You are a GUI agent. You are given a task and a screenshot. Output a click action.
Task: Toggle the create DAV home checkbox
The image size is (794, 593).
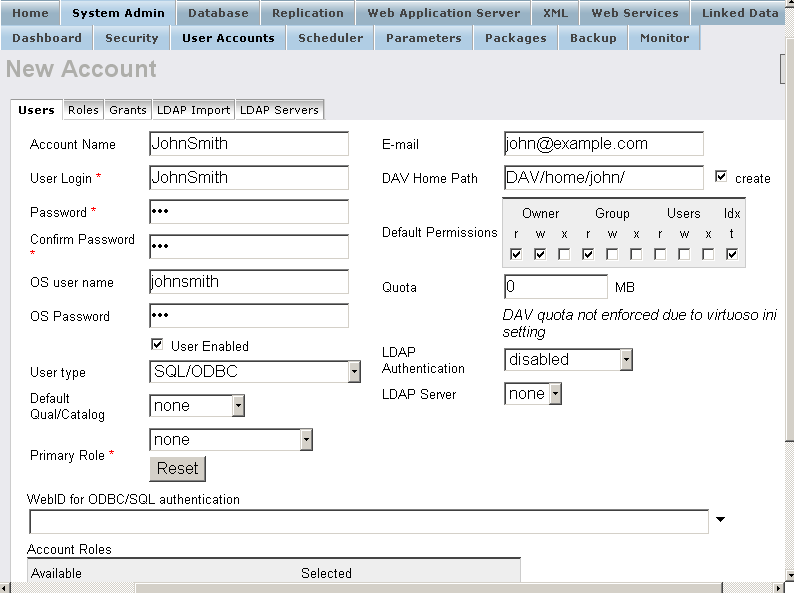coord(721,176)
